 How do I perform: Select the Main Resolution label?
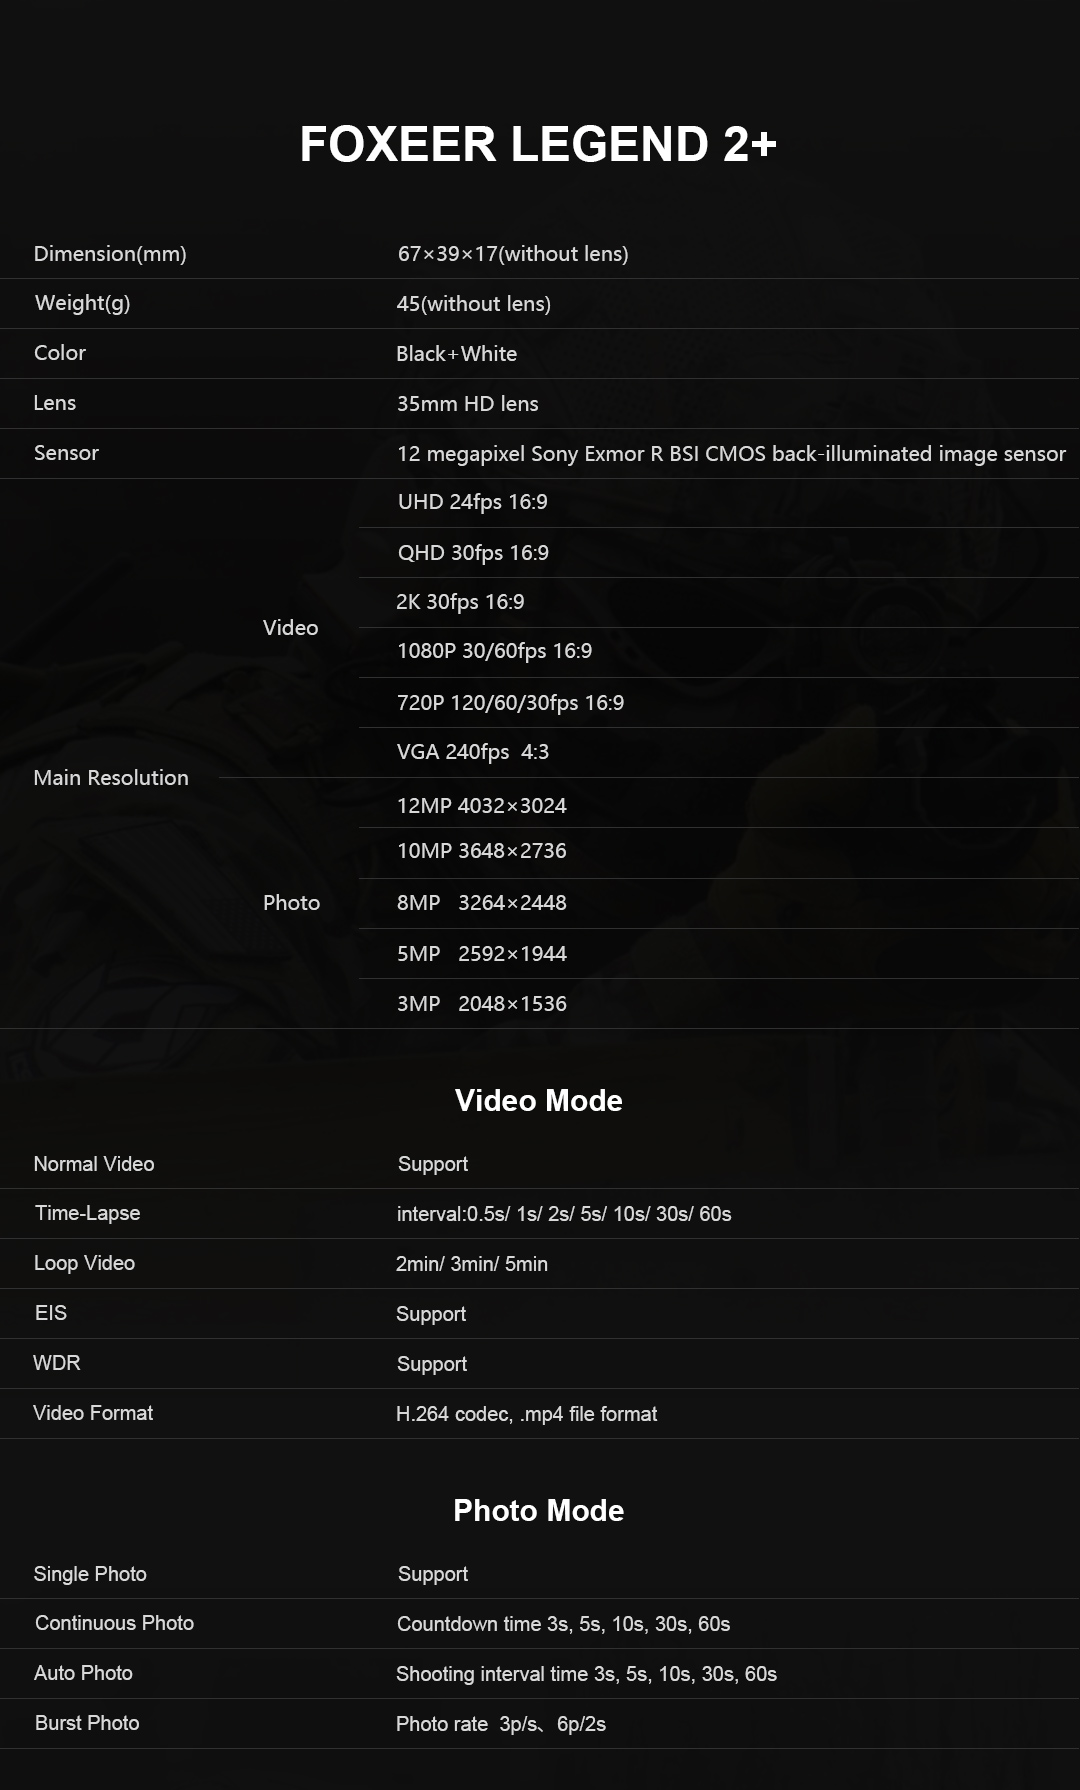(x=111, y=778)
